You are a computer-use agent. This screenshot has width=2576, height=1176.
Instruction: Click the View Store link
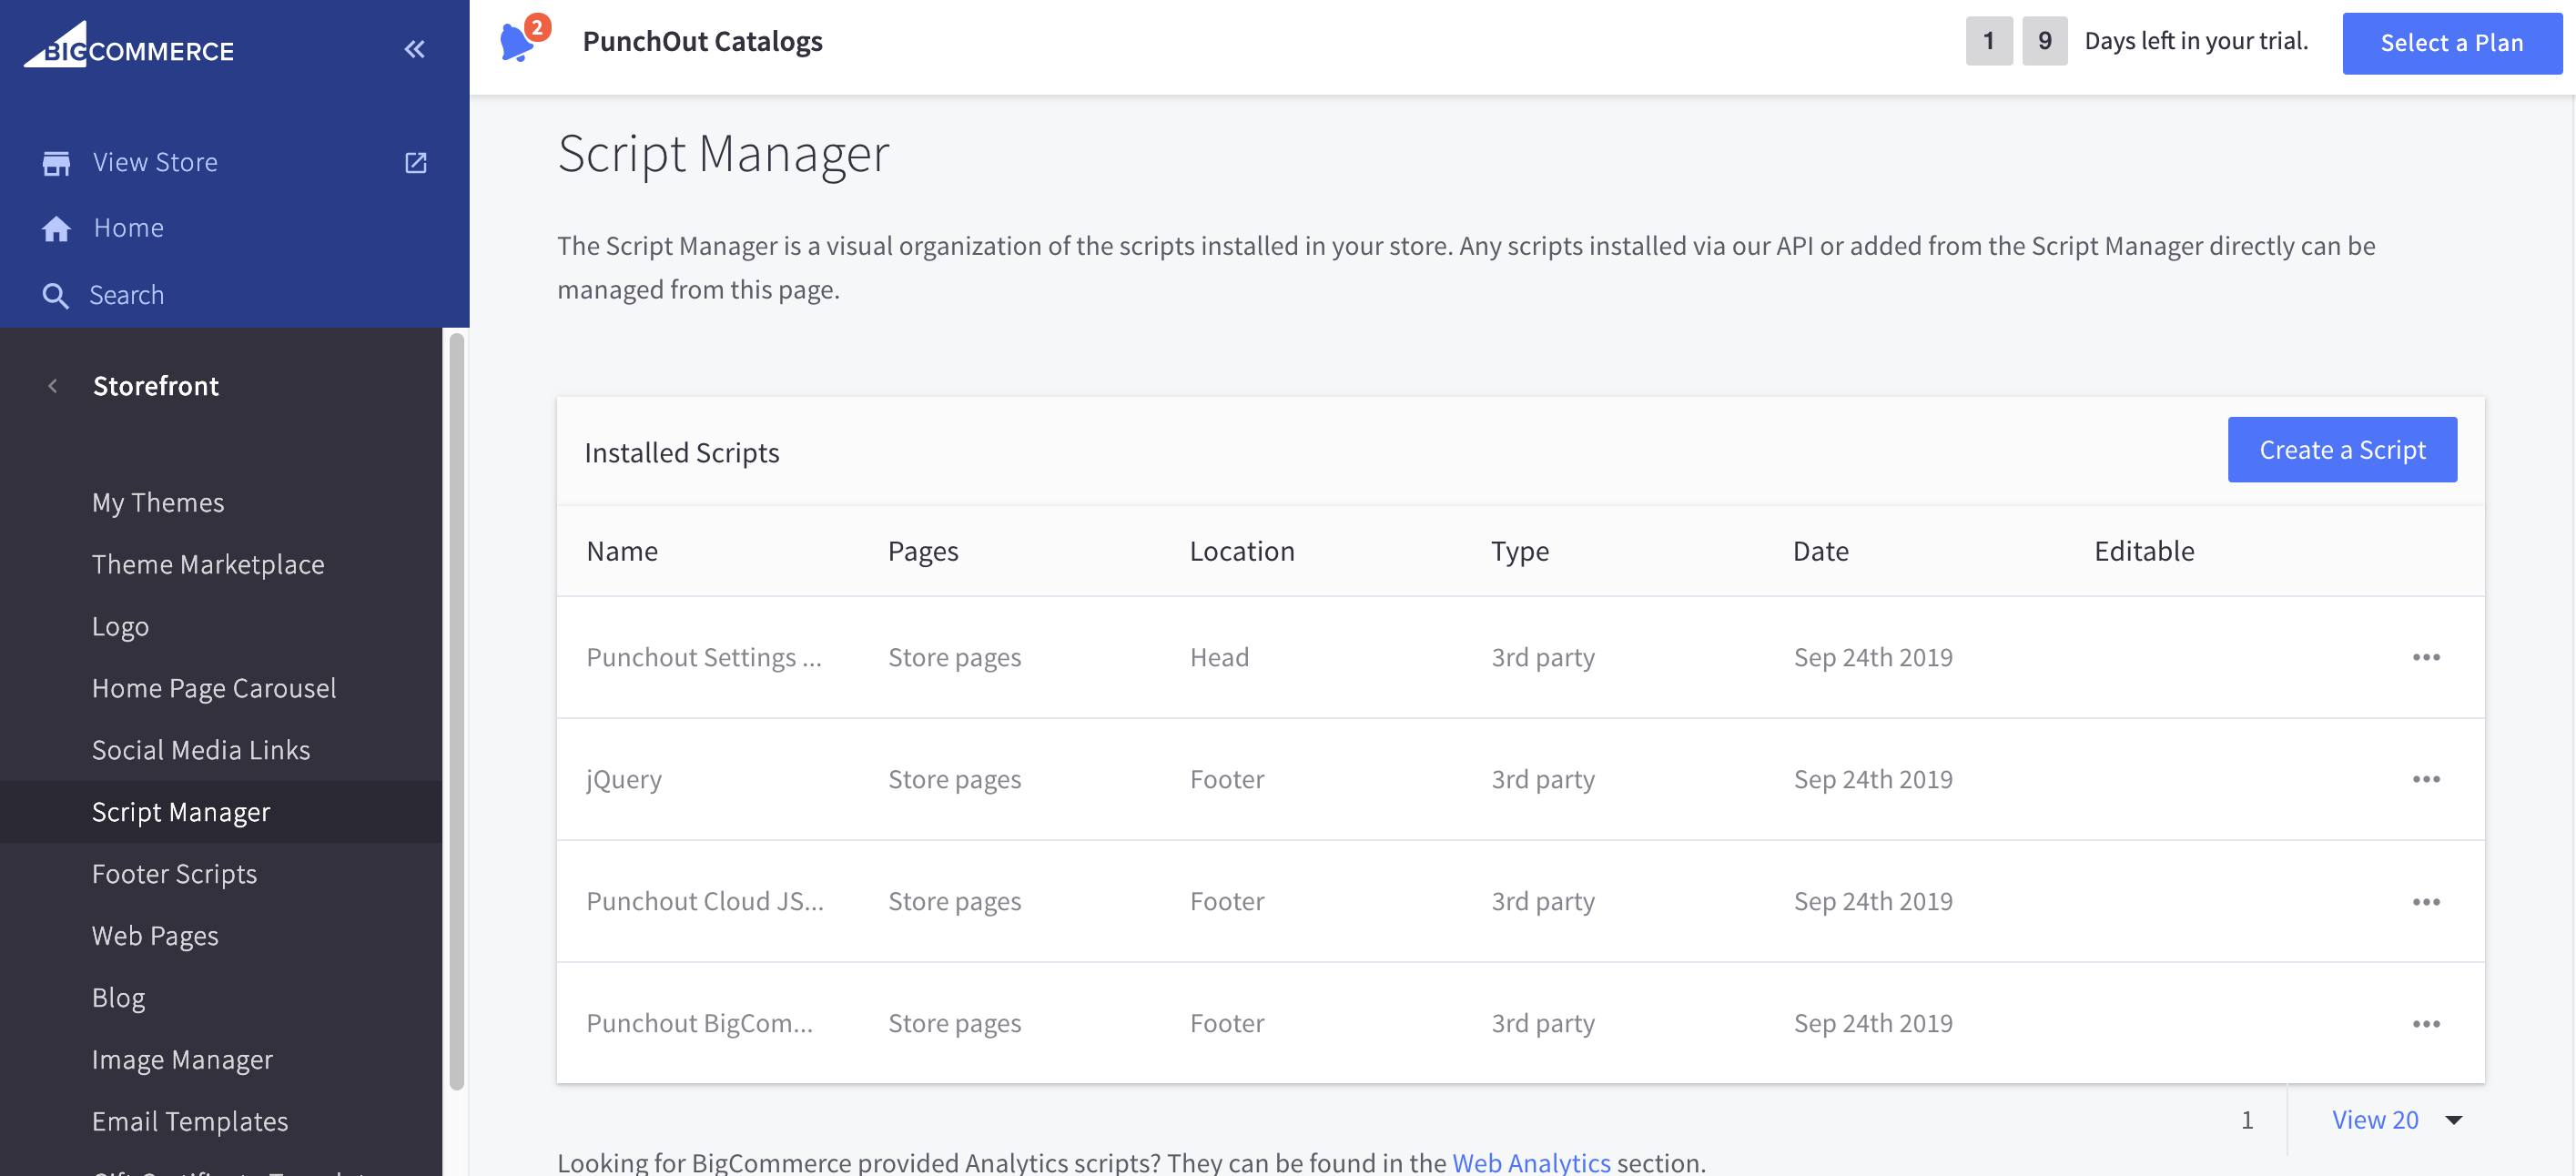click(x=155, y=162)
